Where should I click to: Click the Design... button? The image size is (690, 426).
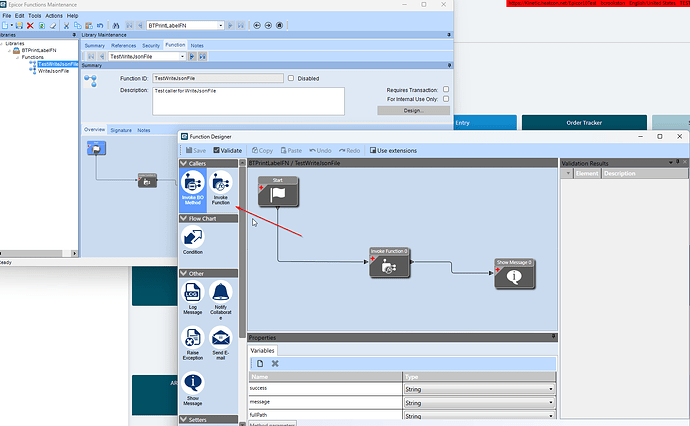click(x=414, y=110)
